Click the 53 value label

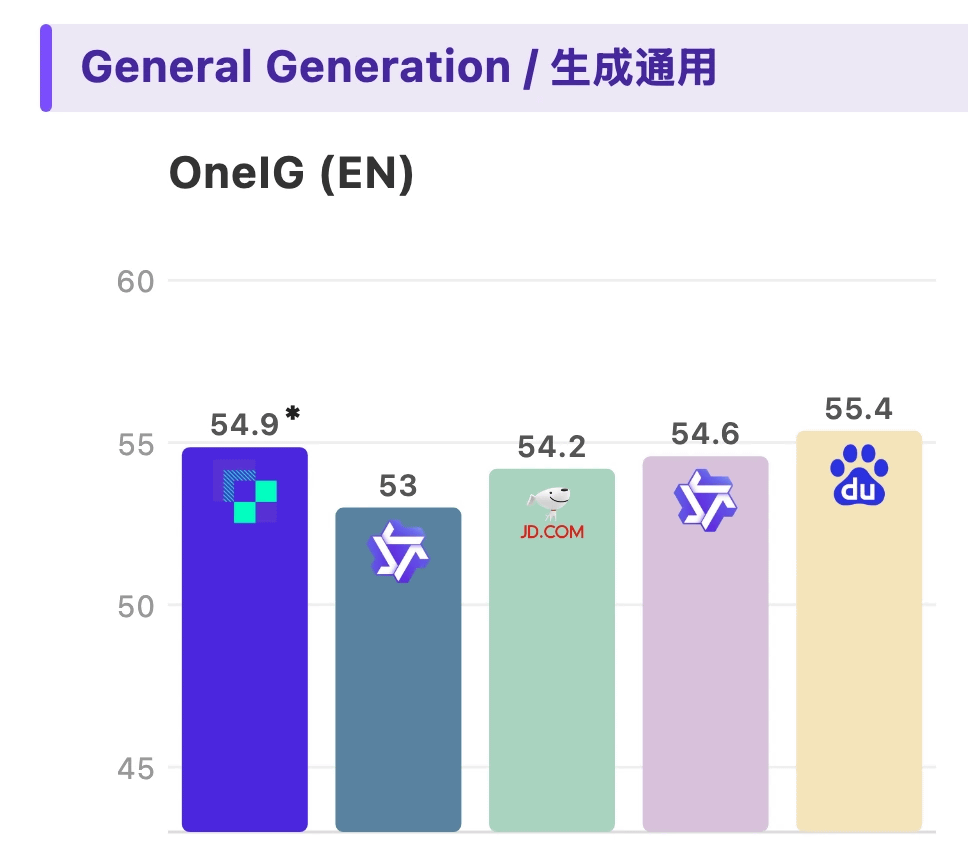397,486
